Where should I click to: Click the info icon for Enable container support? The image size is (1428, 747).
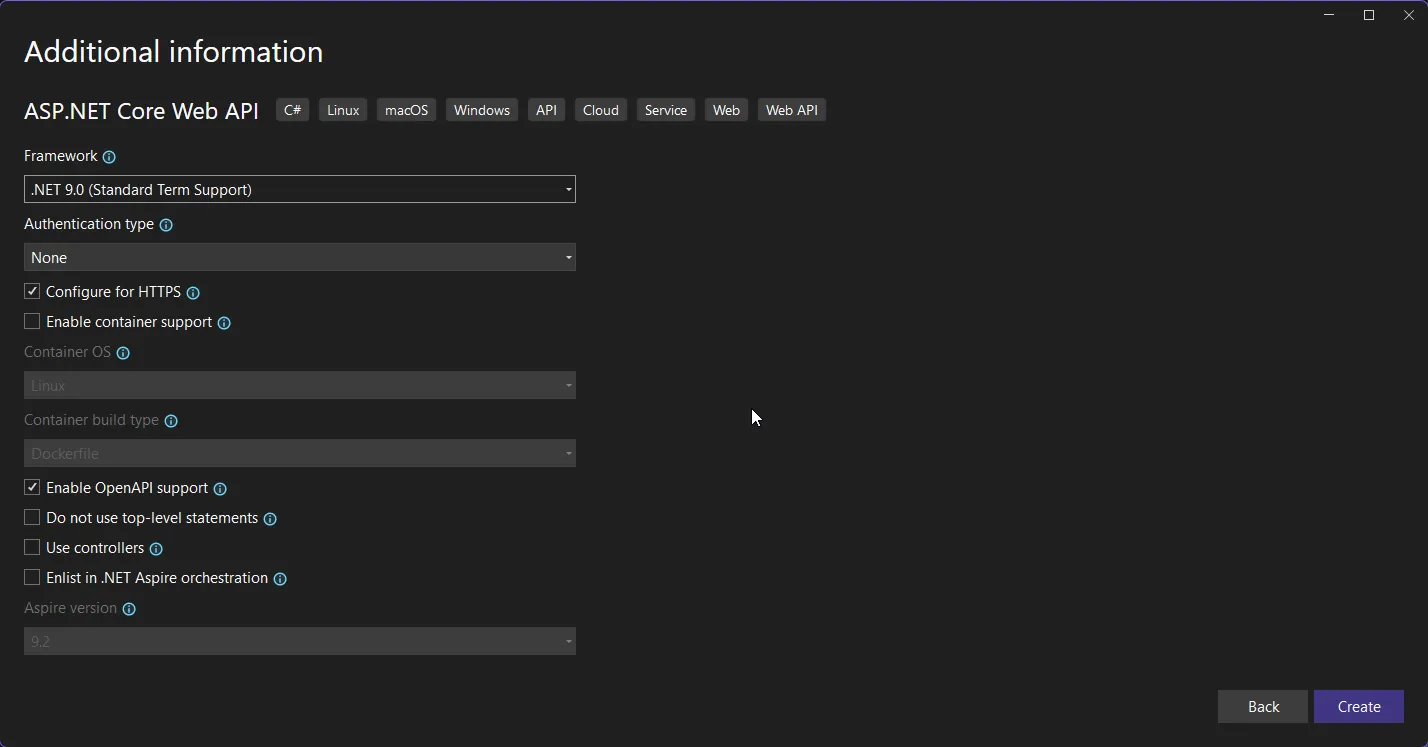[x=225, y=322]
